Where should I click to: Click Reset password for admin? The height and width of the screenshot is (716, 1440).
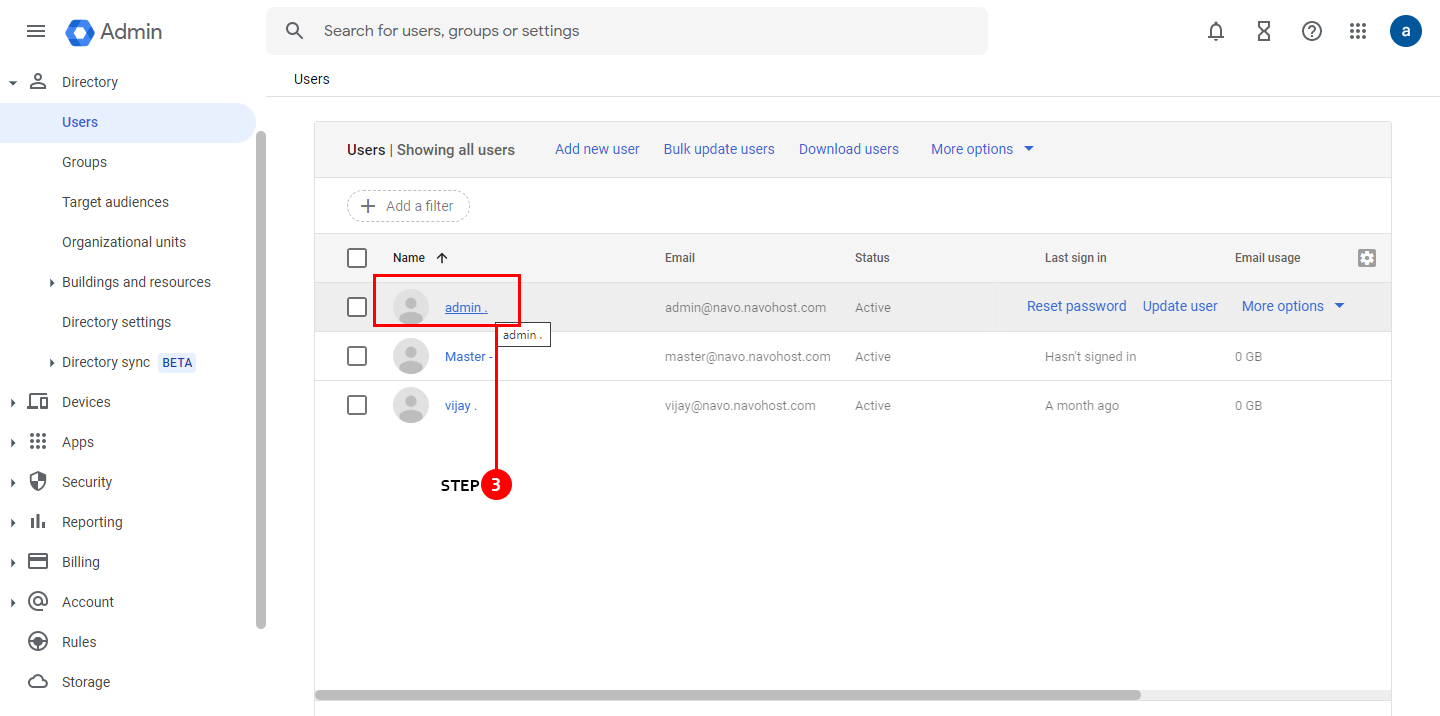(x=1076, y=306)
